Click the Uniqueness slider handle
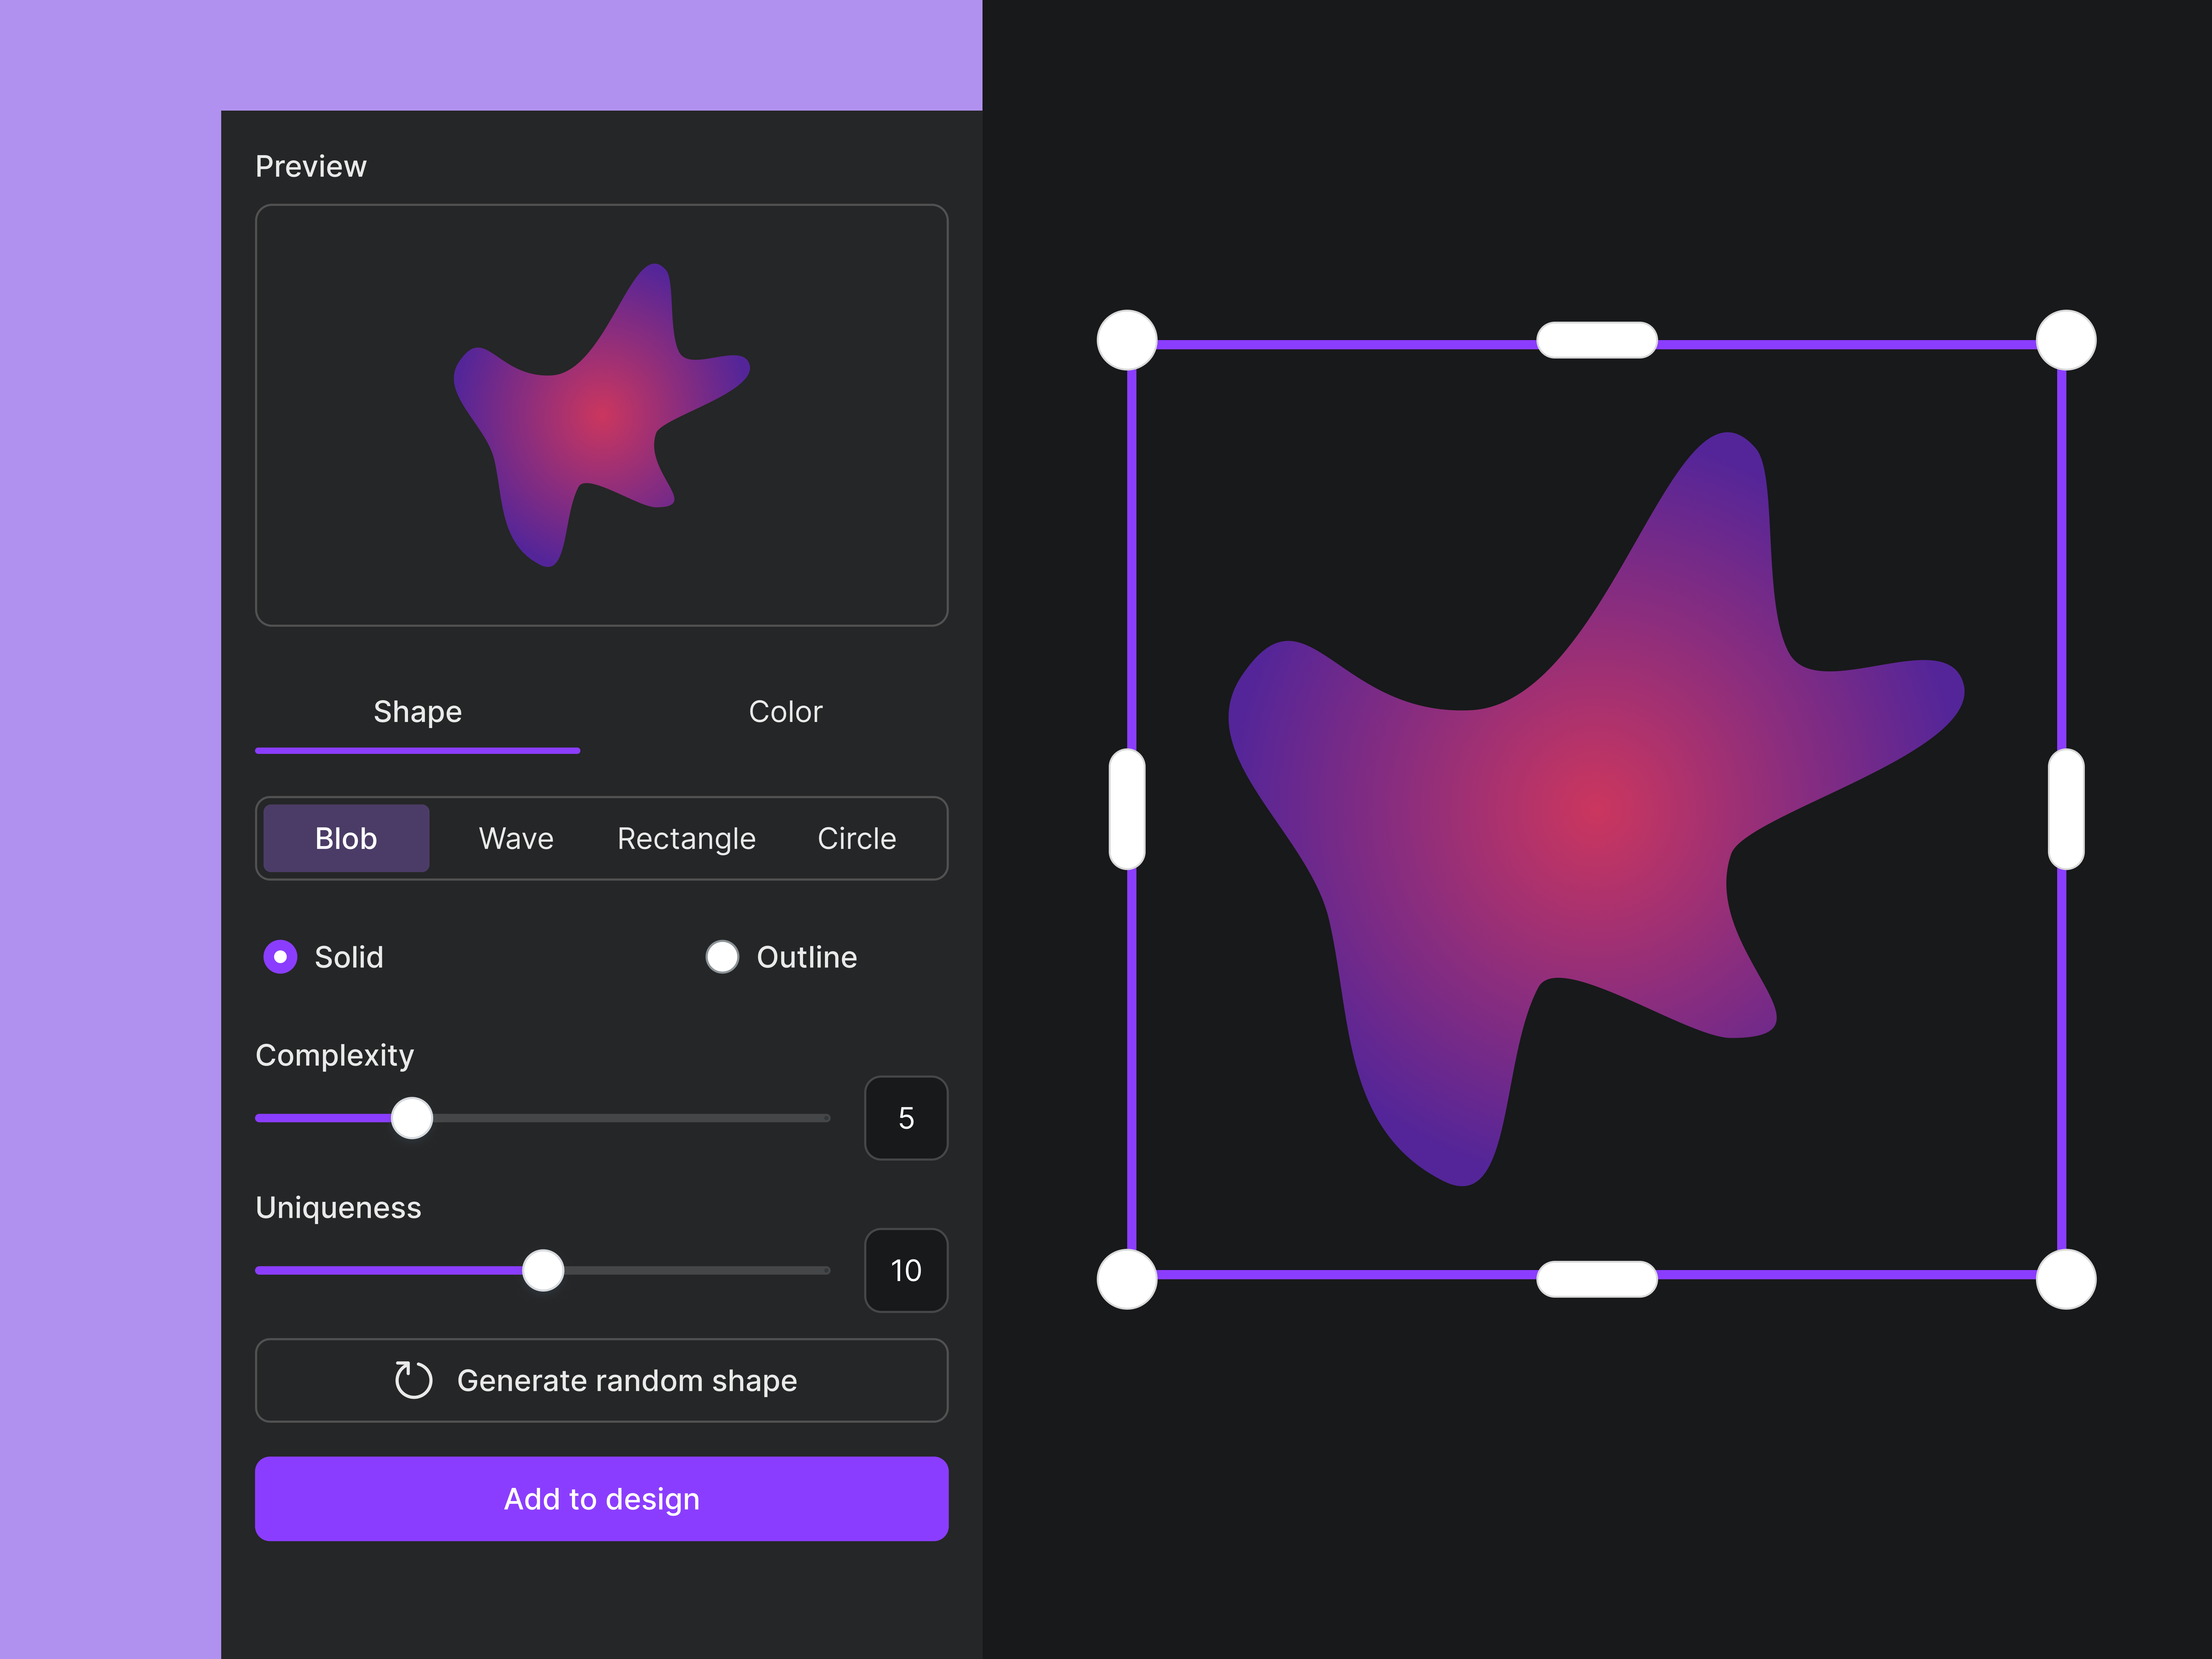 tap(543, 1270)
